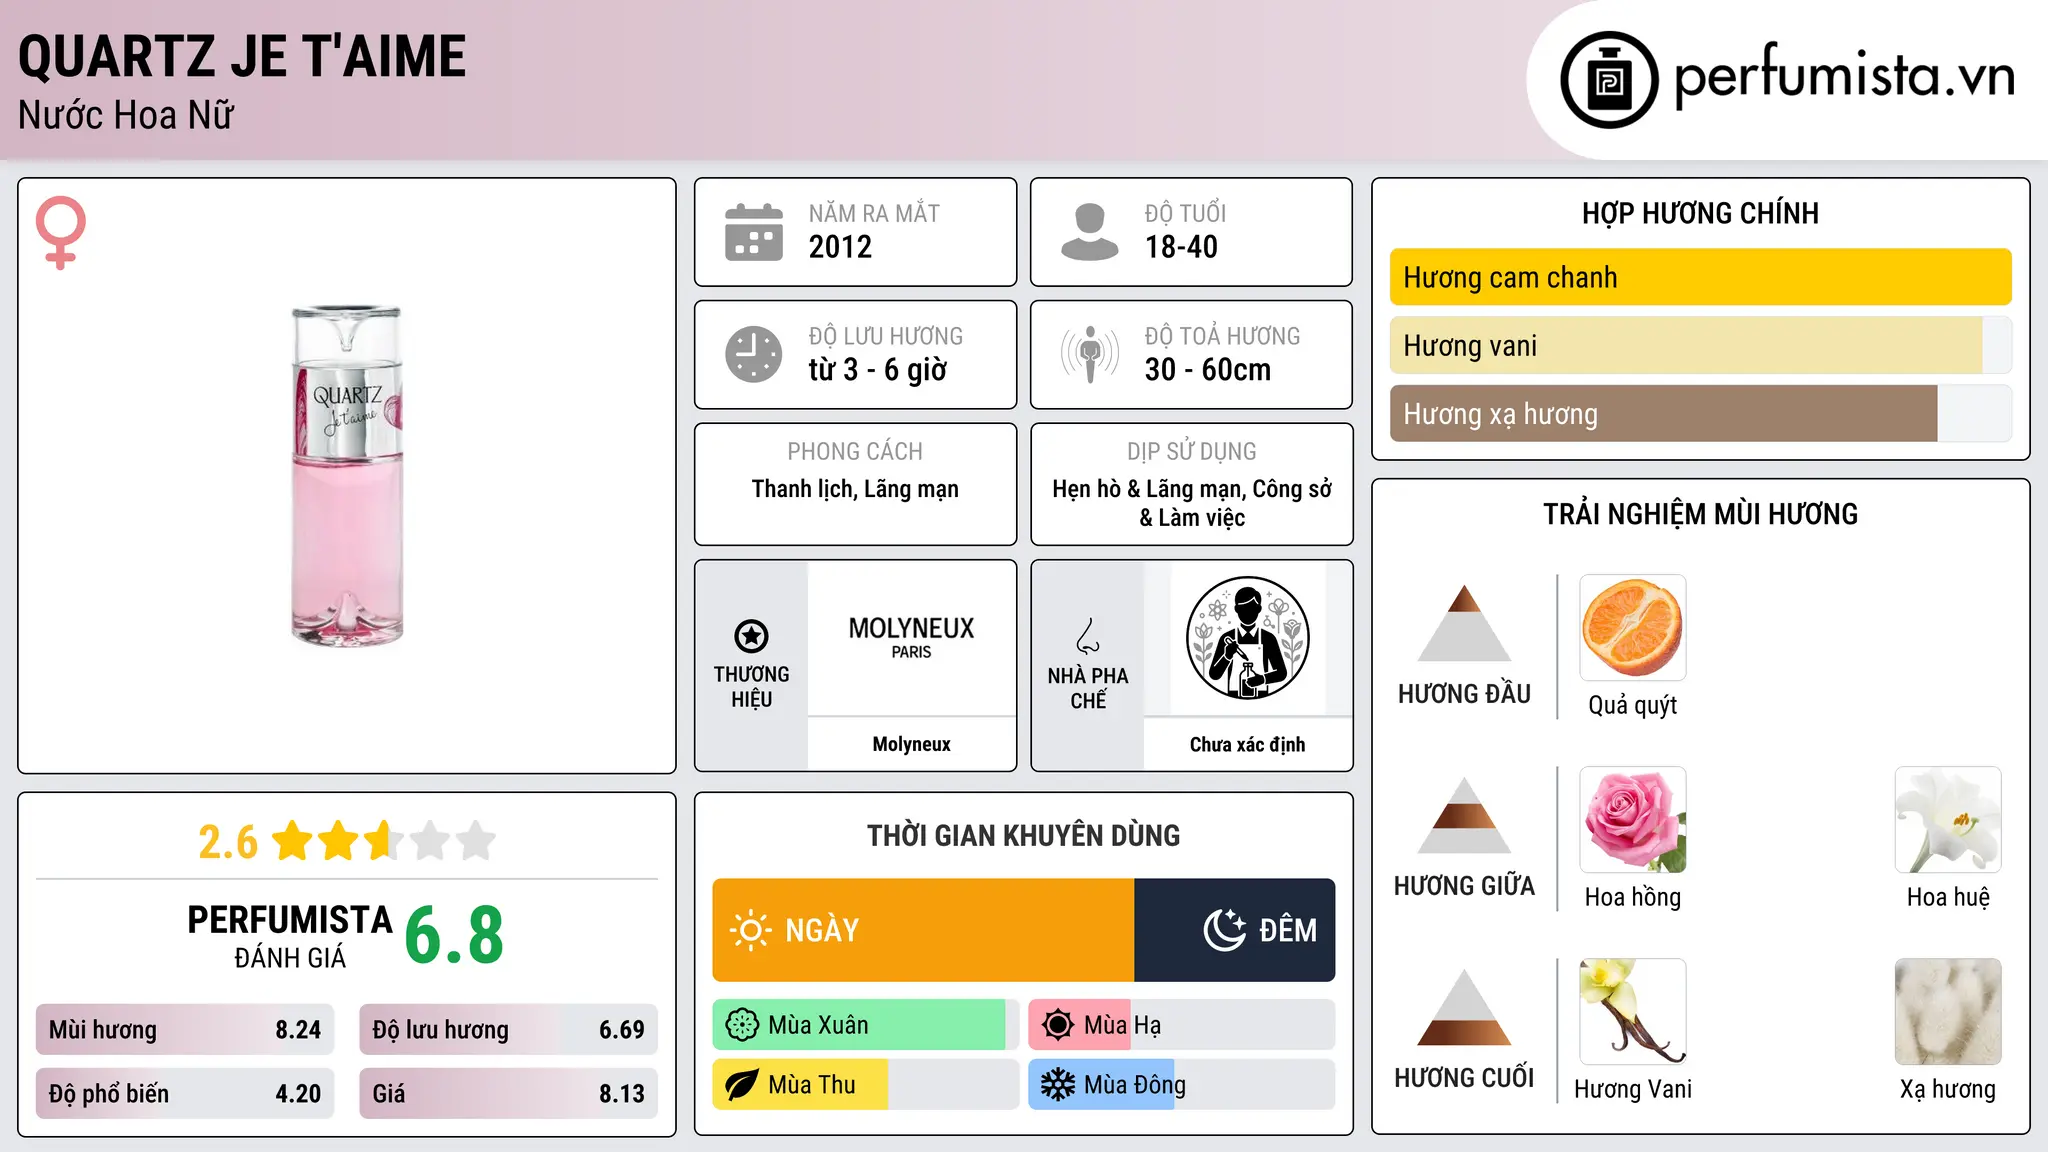Image resolution: width=2048 pixels, height=1152 pixels.
Task: Click the Hợp hương chính heading
Action: (x=1700, y=213)
